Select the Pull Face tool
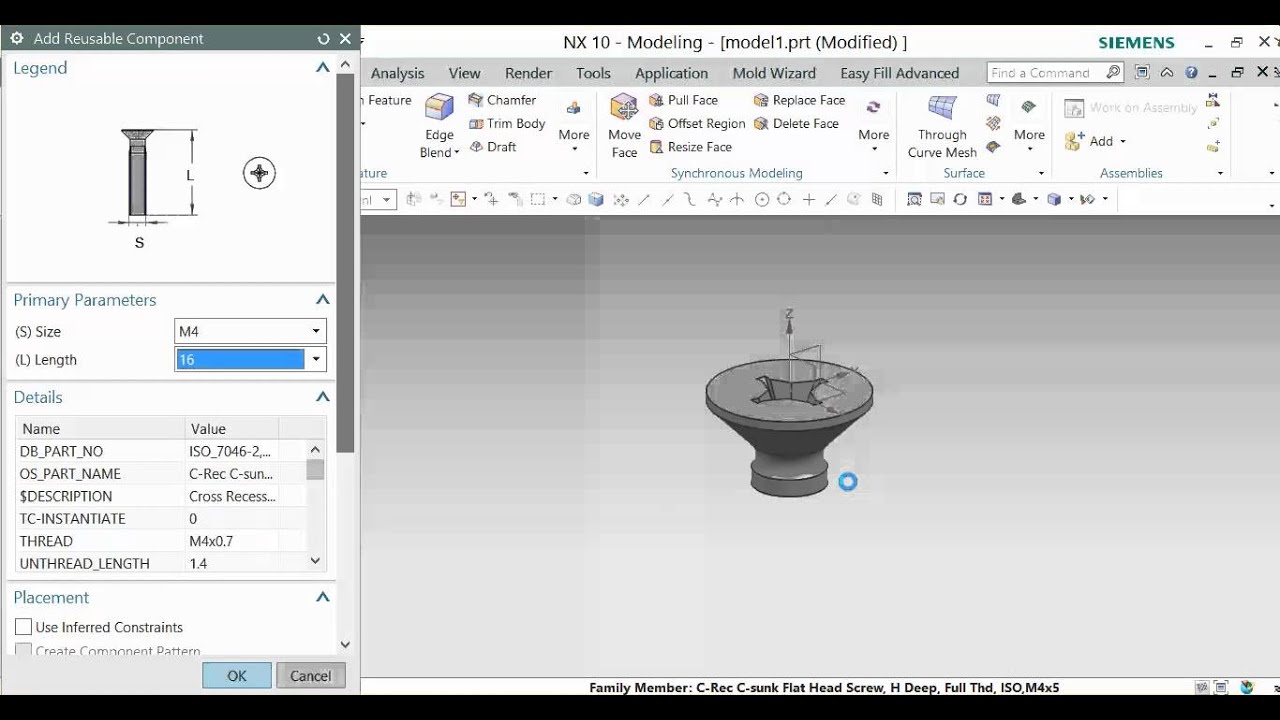1280x720 pixels. [x=684, y=100]
